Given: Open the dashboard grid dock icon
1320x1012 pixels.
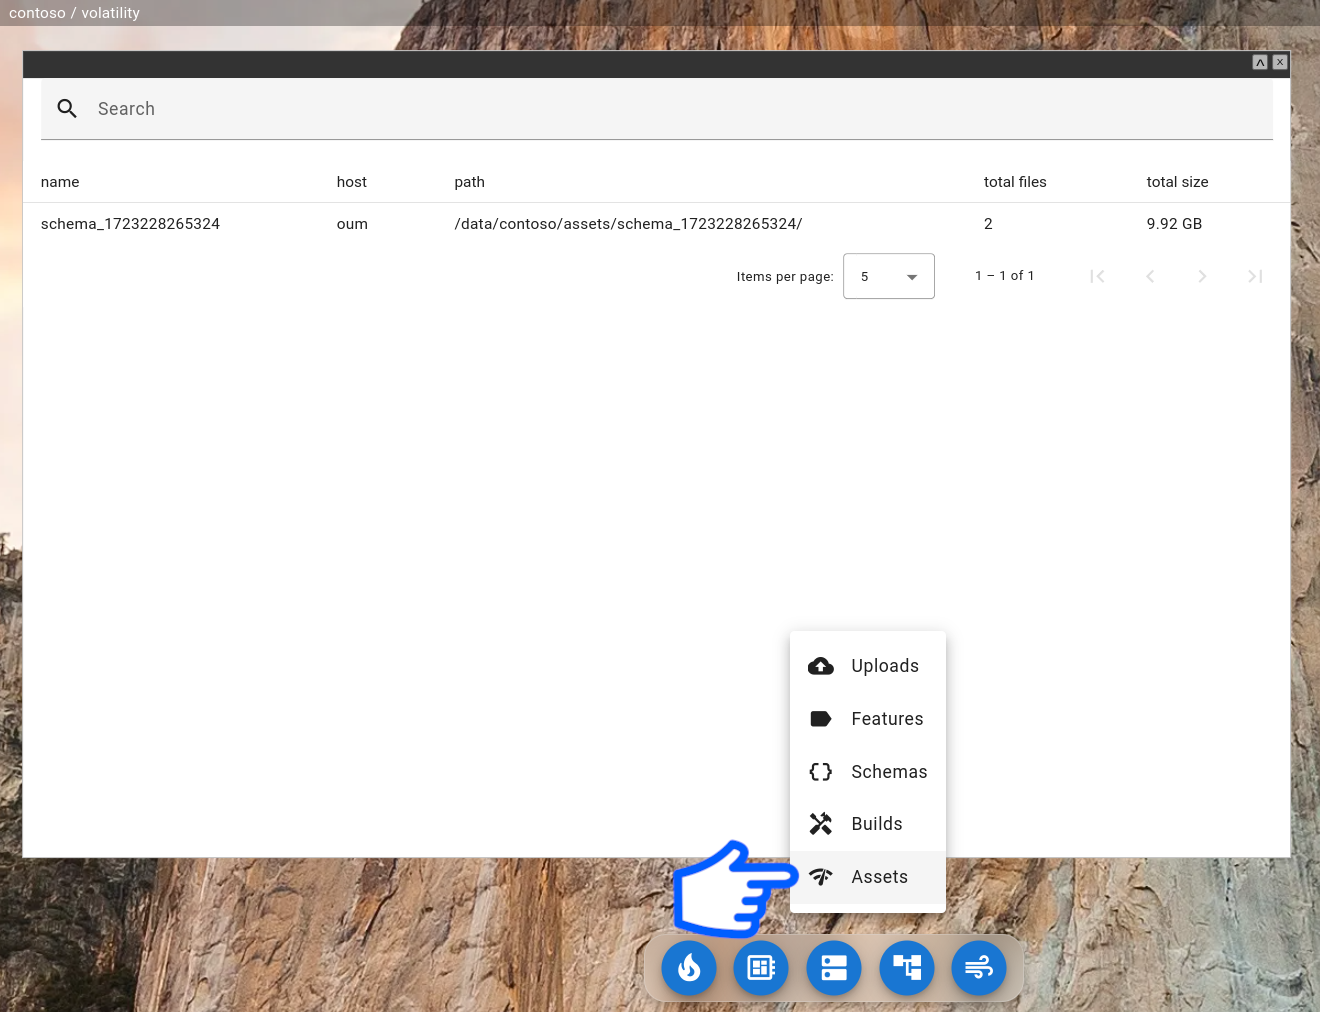Looking at the screenshot, I should (761, 968).
